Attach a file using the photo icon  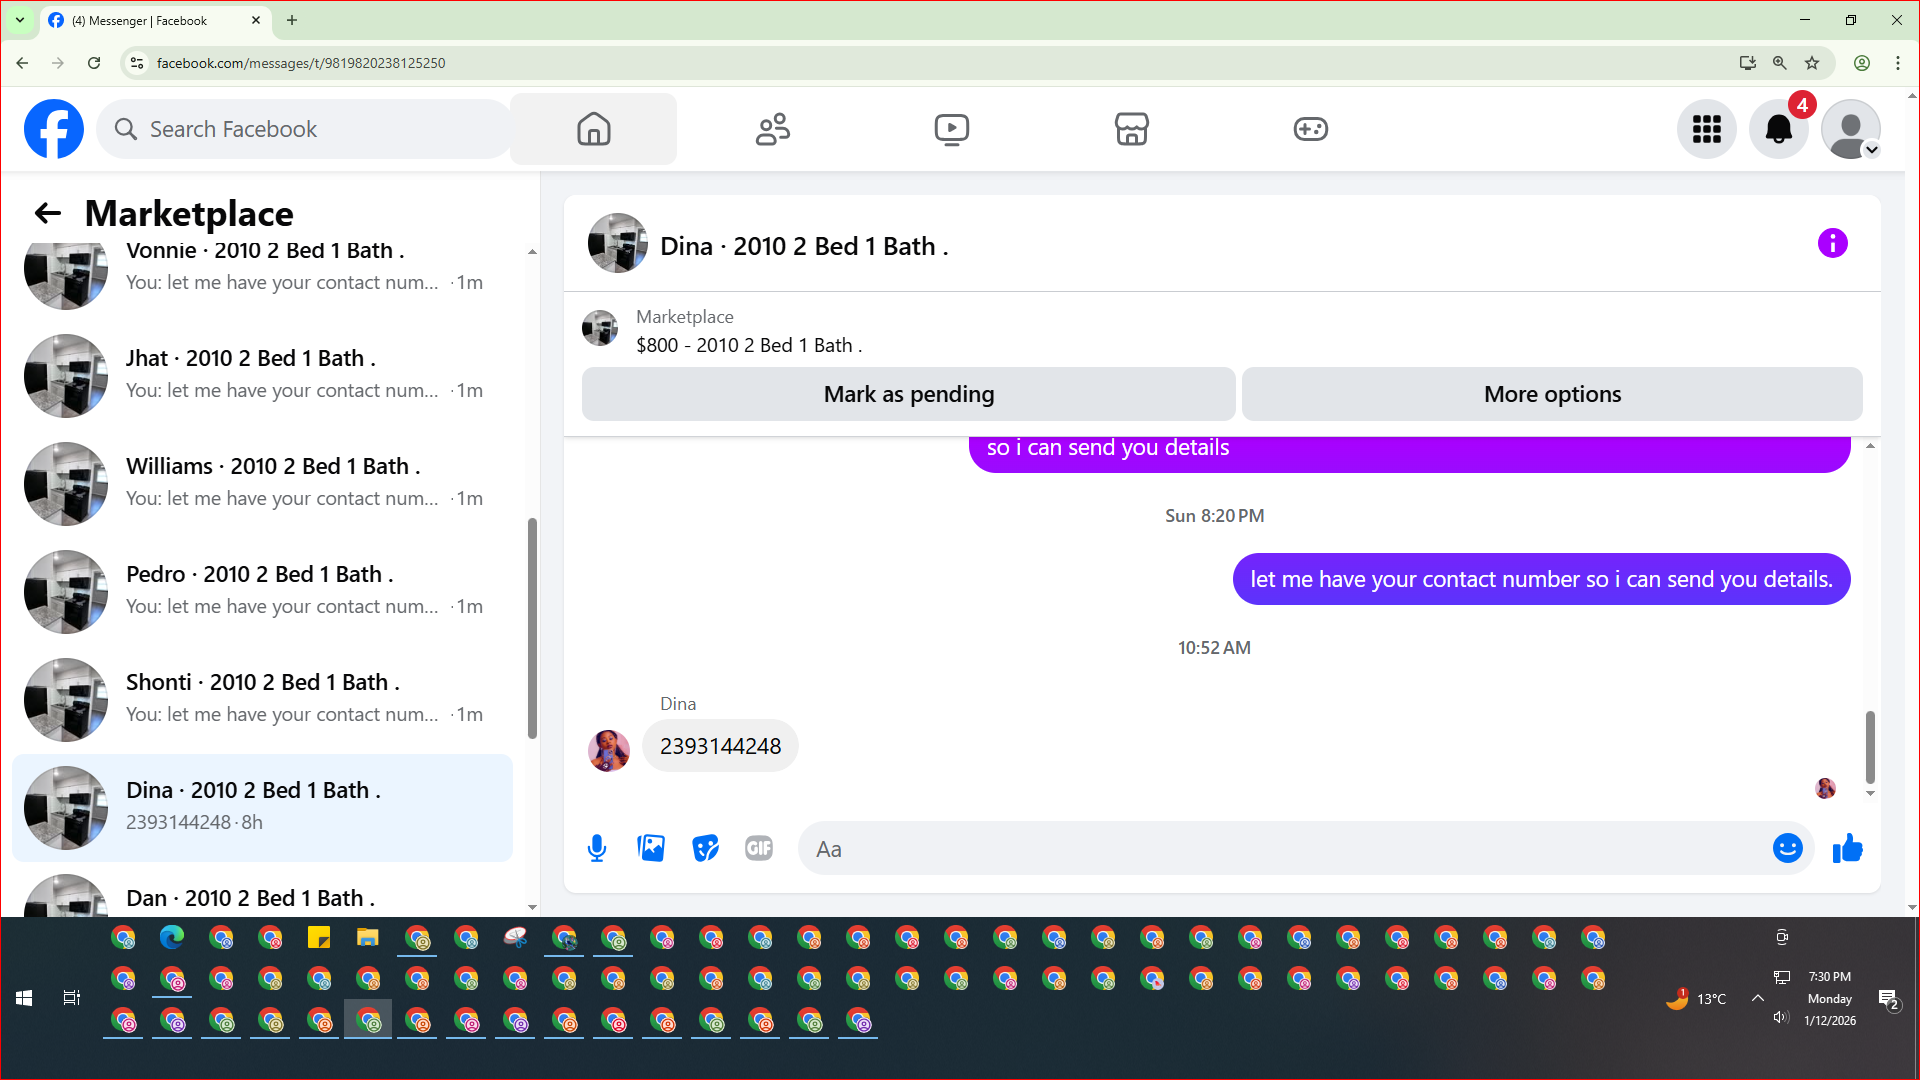click(x=651, y=848)
